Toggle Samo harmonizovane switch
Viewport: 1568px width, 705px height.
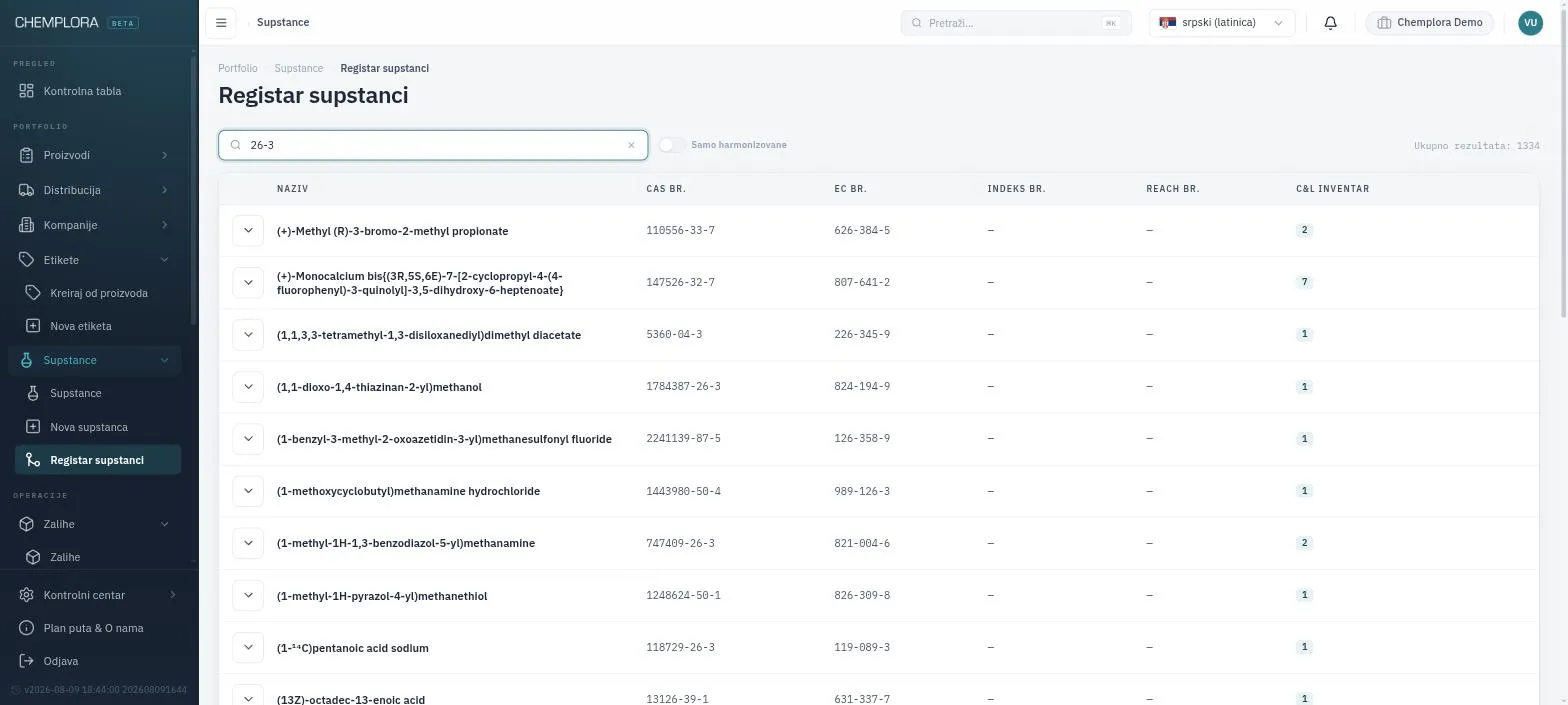tap(672, 145)
